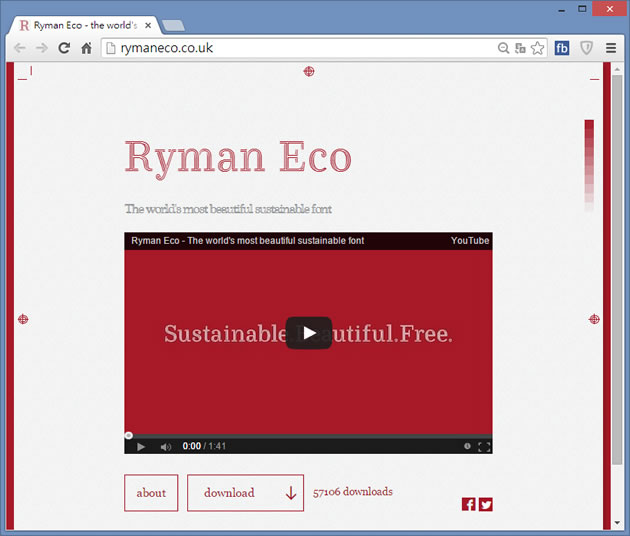This screenshot has width=630, height=536.
Task: Click the Ryman Eco heading
Action: coord(238,159)
